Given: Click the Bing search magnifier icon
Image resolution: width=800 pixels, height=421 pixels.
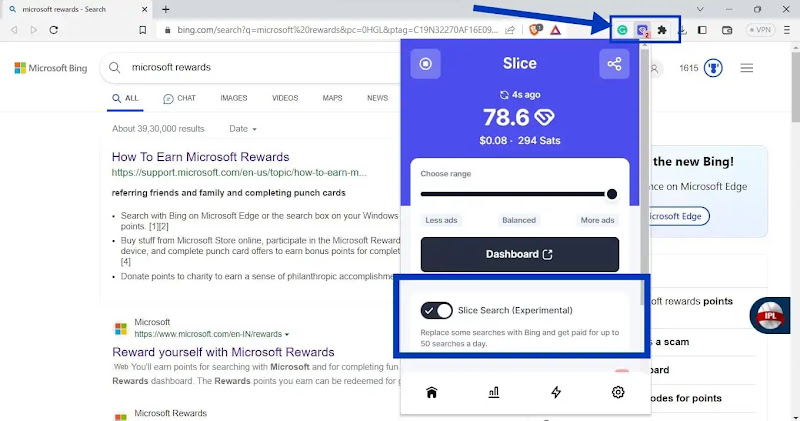Looking at the screenshot, I should [x=115, y=67].
